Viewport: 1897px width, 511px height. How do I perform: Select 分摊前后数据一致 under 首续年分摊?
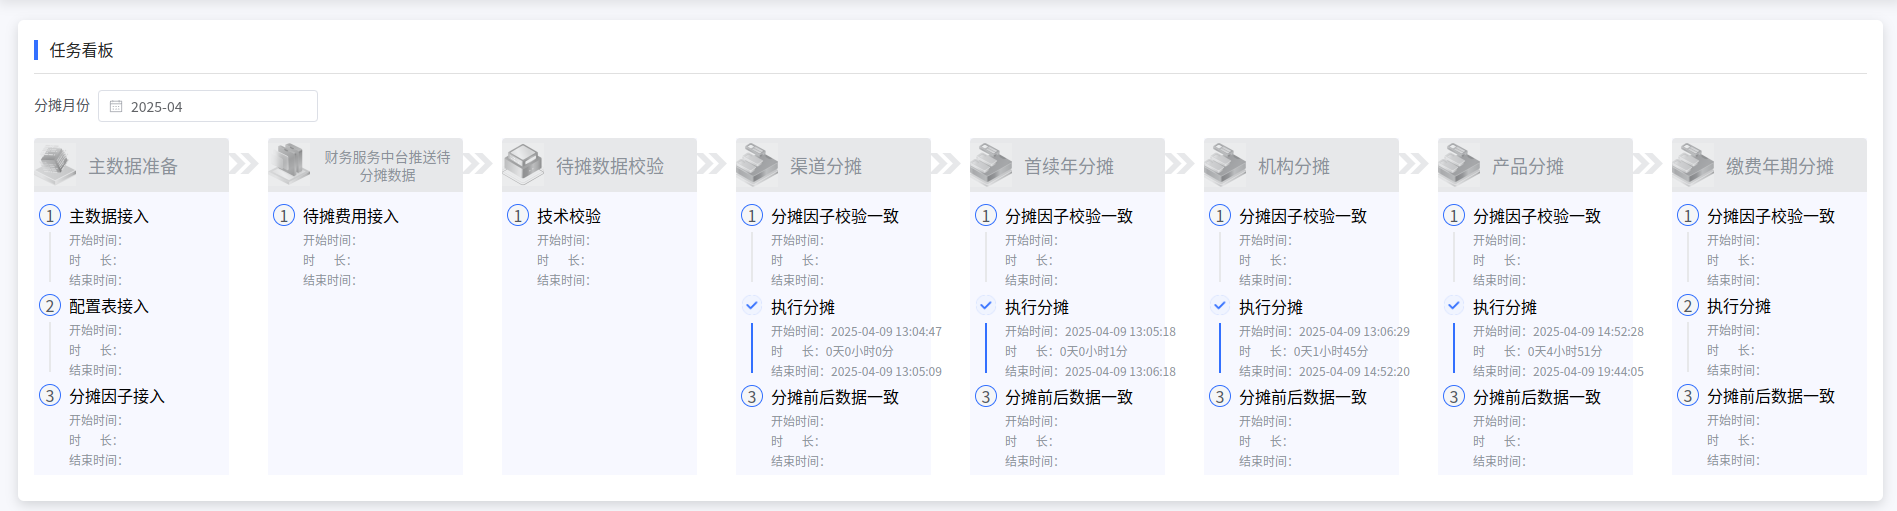pyautogui.click(x=1069, y=397)
